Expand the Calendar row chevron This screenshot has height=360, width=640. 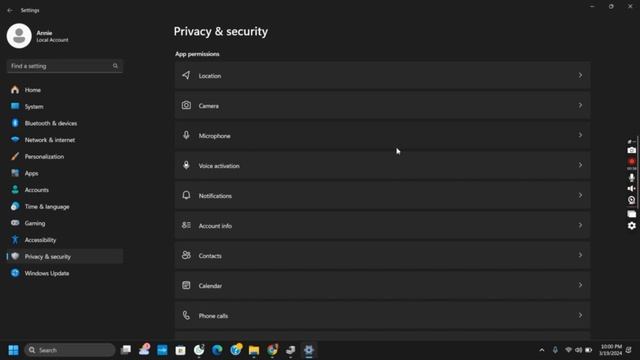pyautogui.click(x=580, y=285)
